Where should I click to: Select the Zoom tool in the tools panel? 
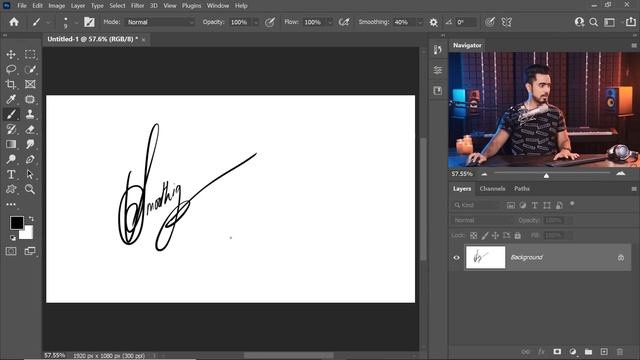pyautogui.click(x=30, y=189)
